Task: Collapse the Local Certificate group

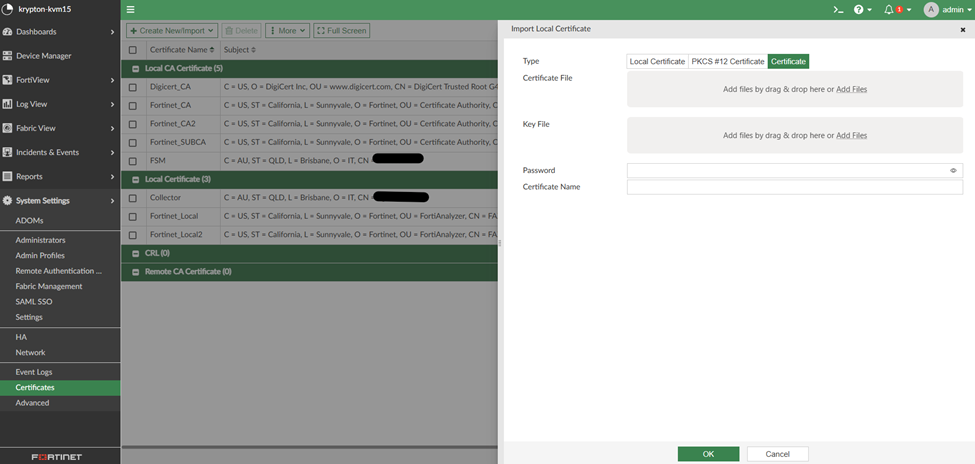Action: (x=136, y=180)
